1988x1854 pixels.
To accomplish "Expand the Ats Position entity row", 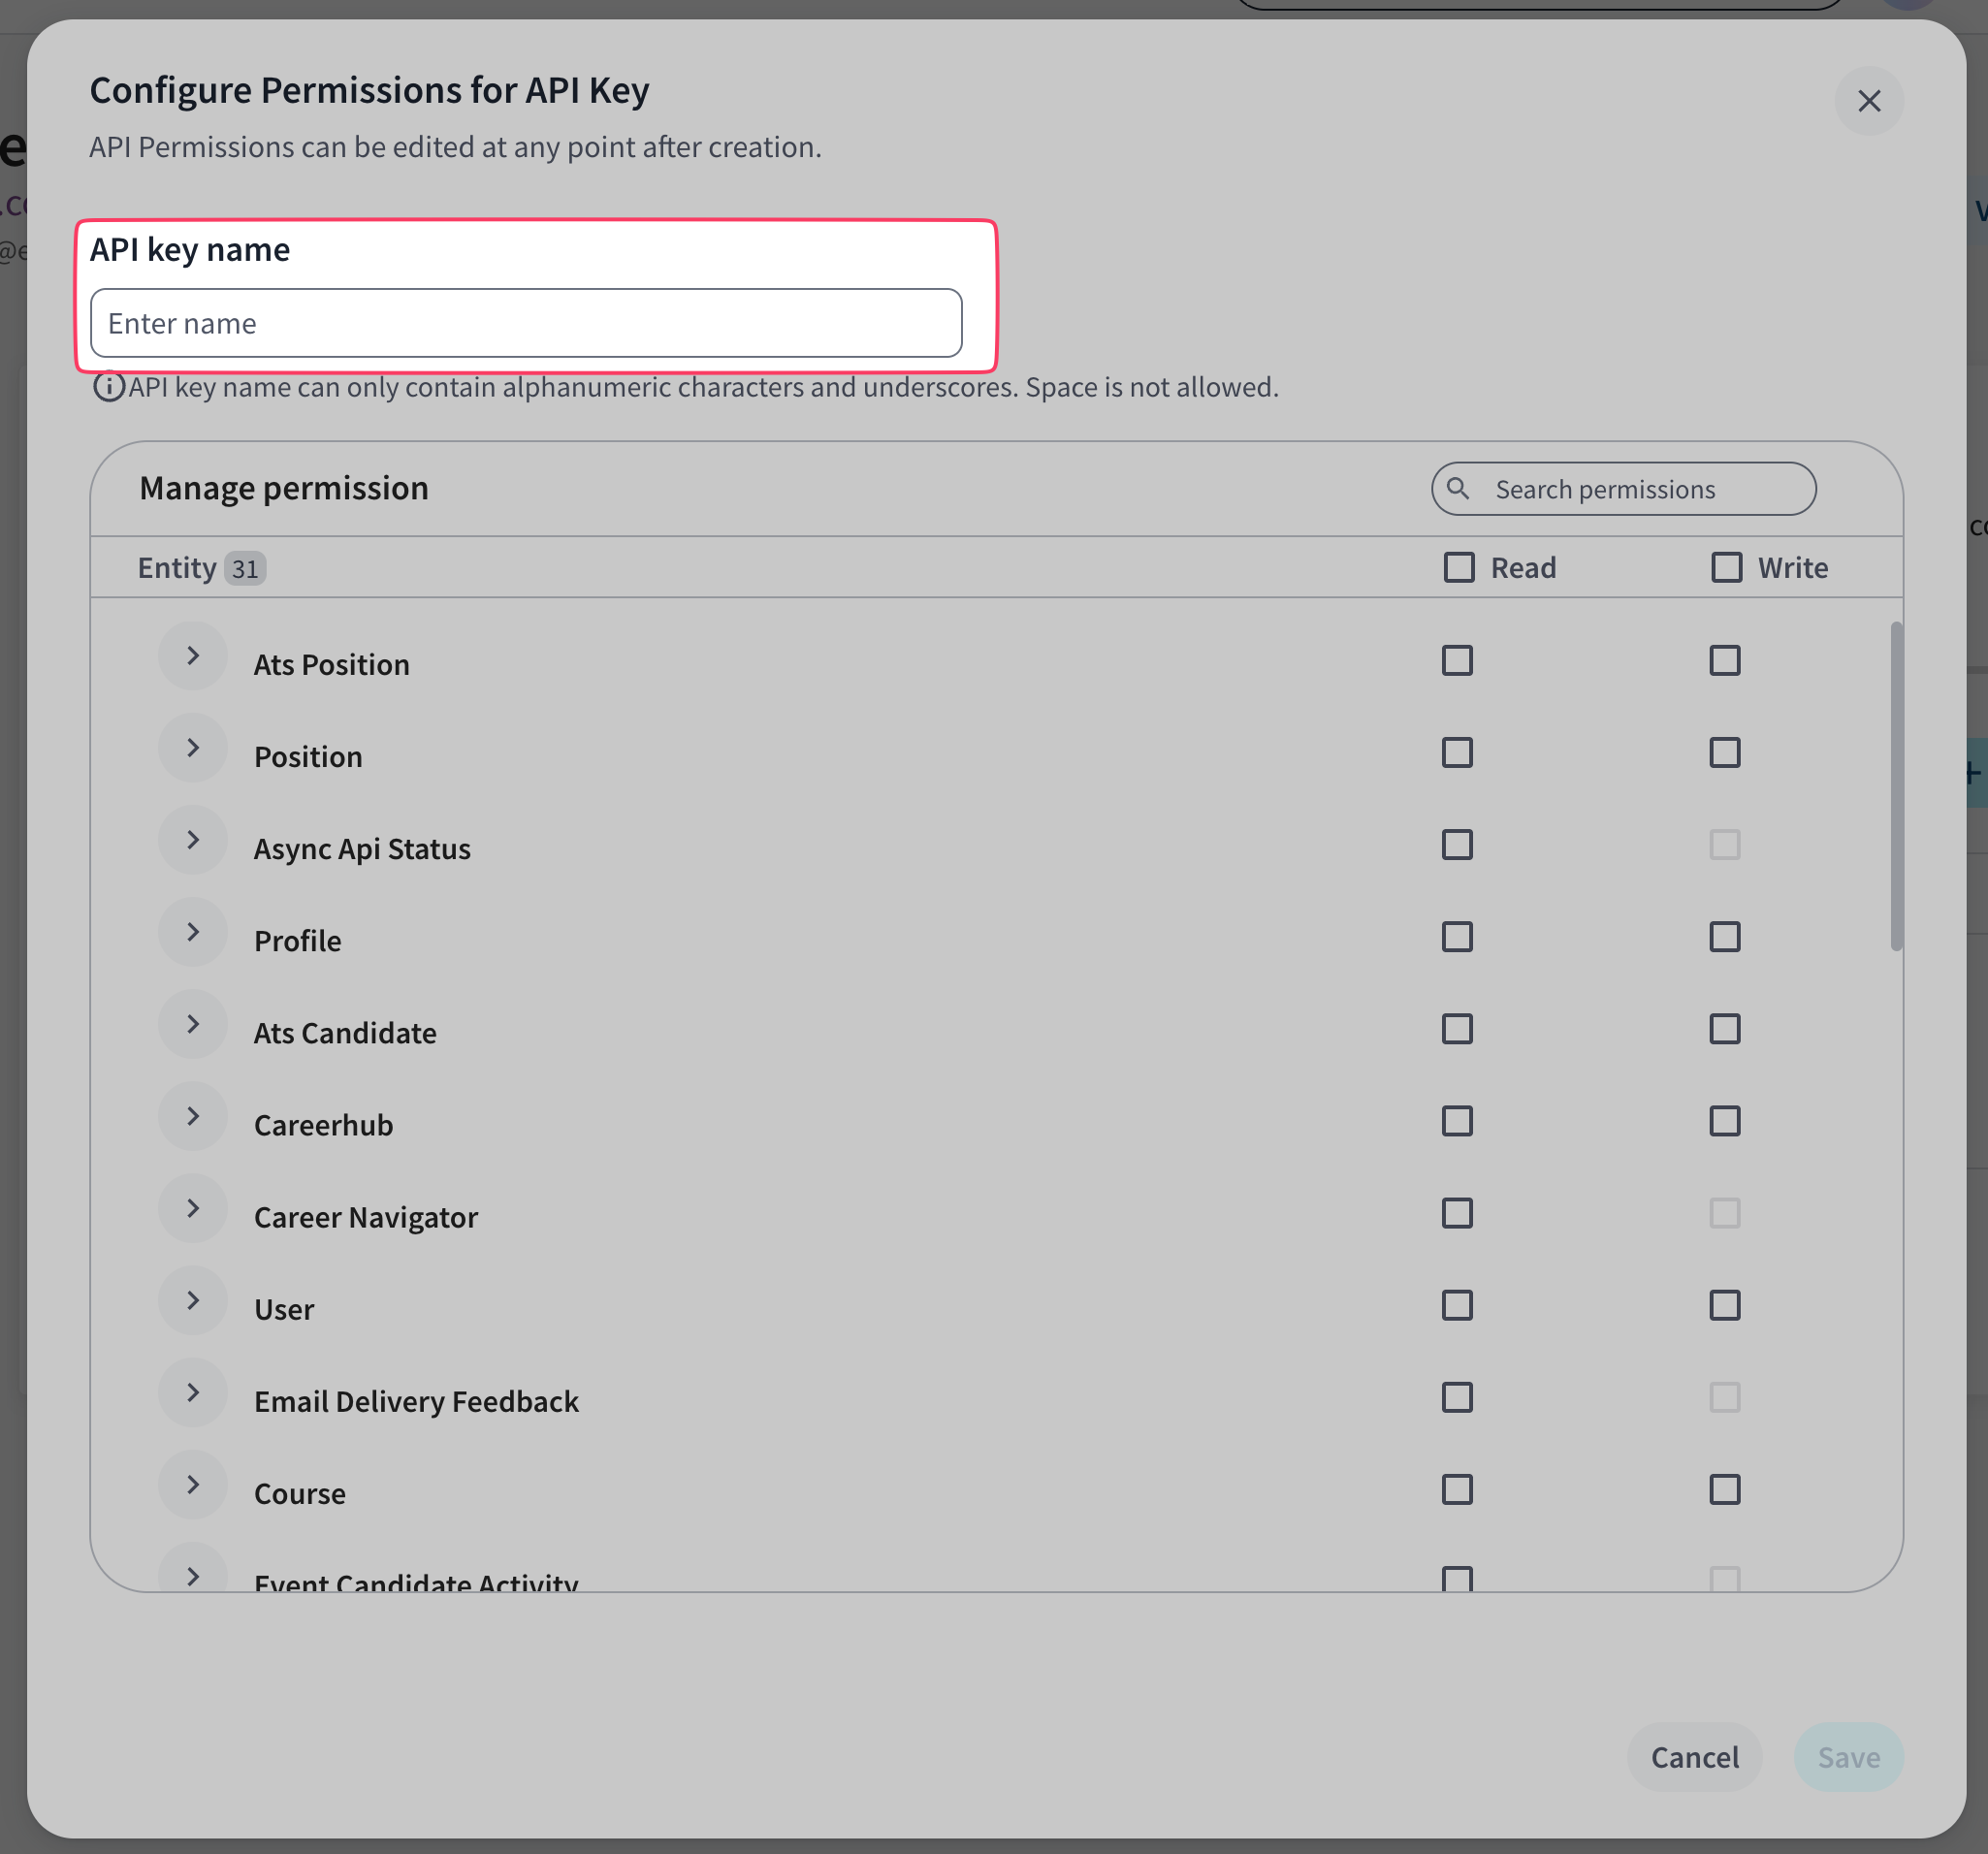I will pos(193,656).
